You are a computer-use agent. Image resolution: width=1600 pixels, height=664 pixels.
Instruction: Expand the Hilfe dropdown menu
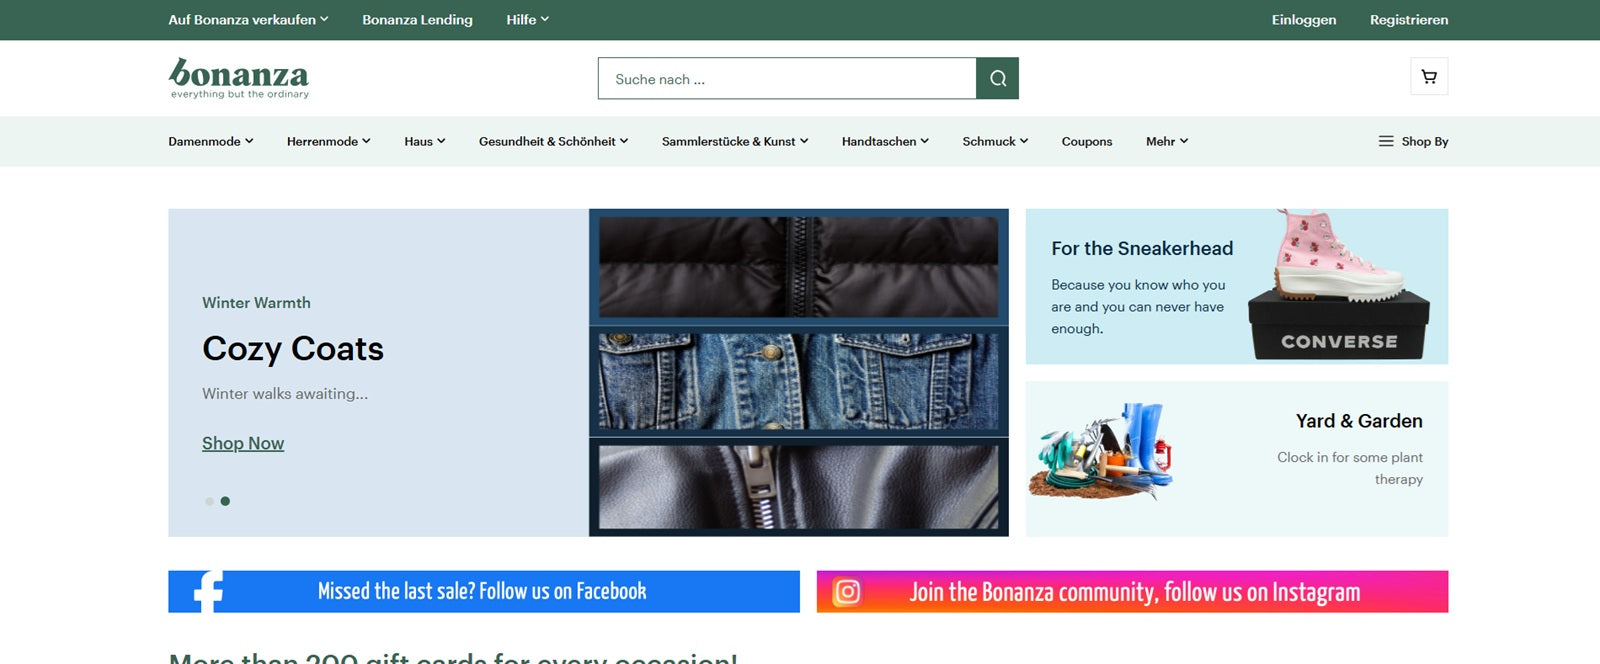(x=527, y=19)
